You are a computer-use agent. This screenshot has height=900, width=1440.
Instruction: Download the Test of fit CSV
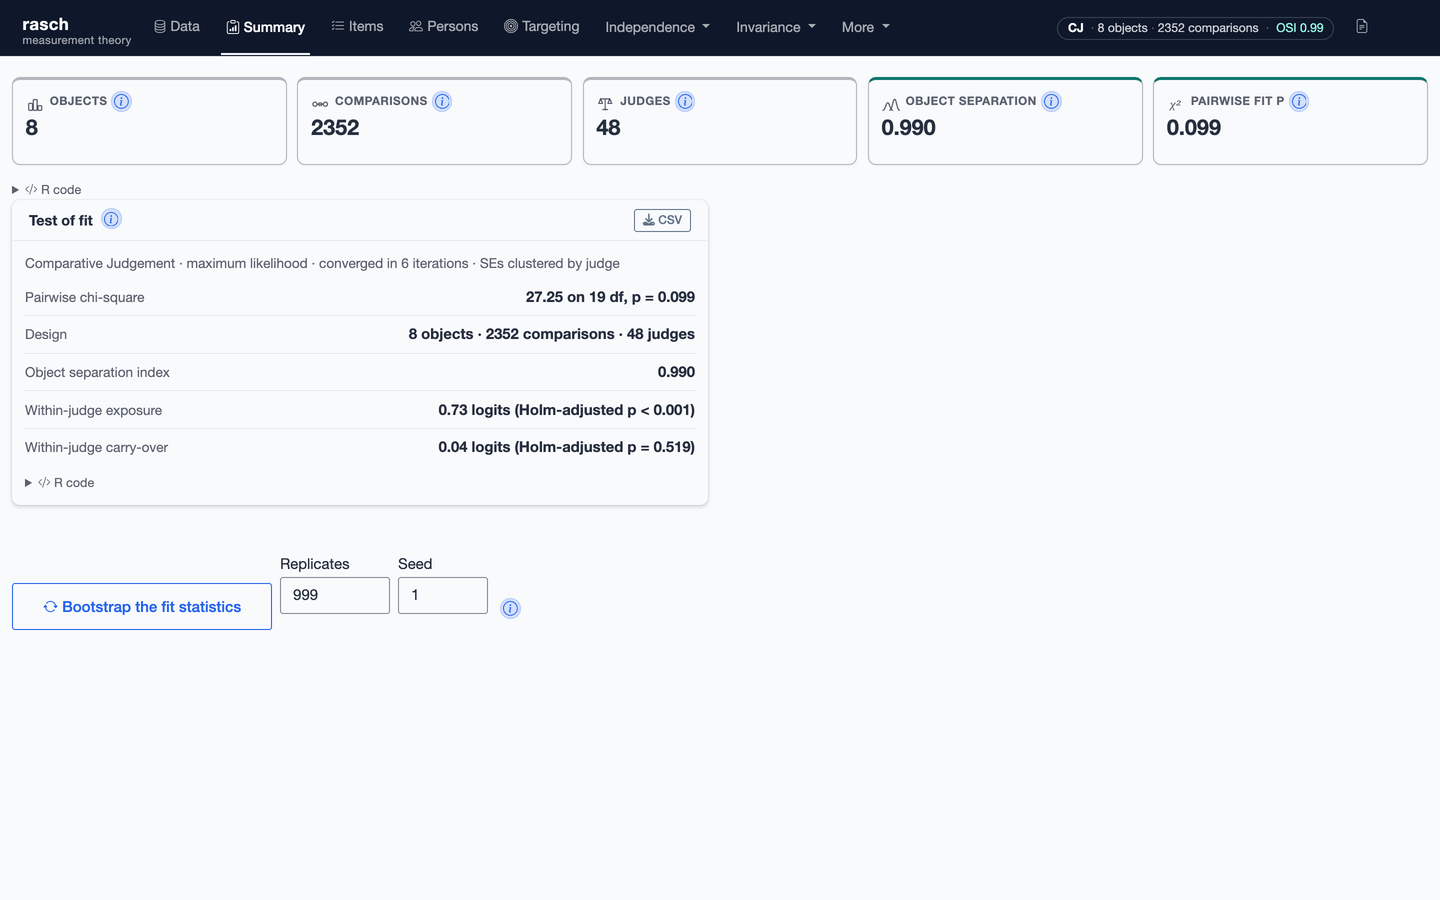[662, 220]
